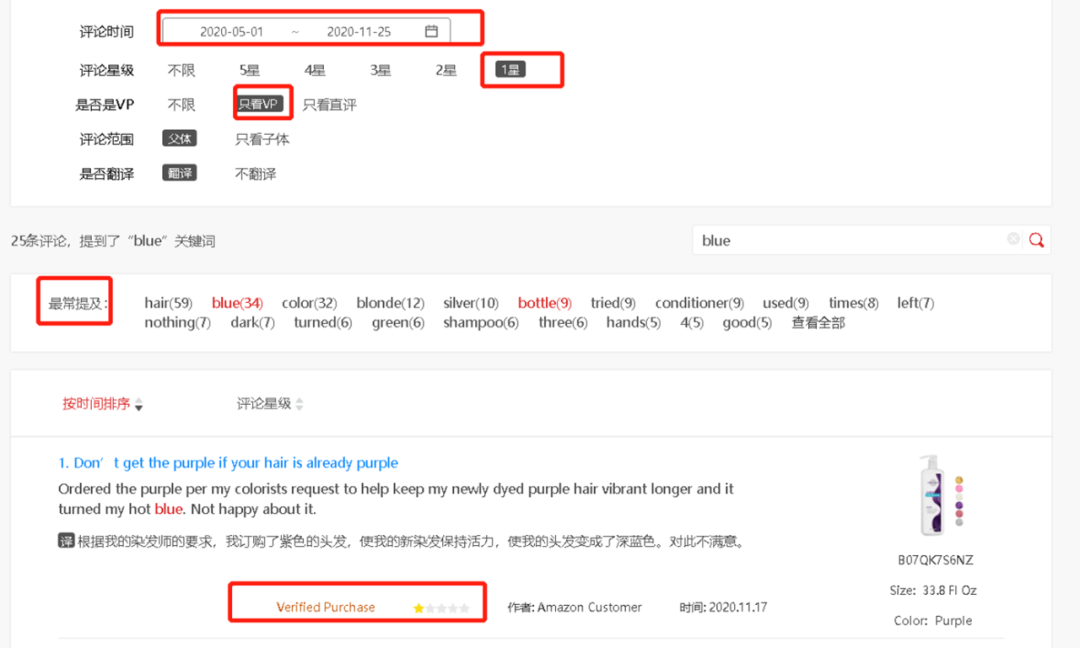Toggle the 翻译 translation badge
This screenshot has height=648, width=1080.
point(179,172)
